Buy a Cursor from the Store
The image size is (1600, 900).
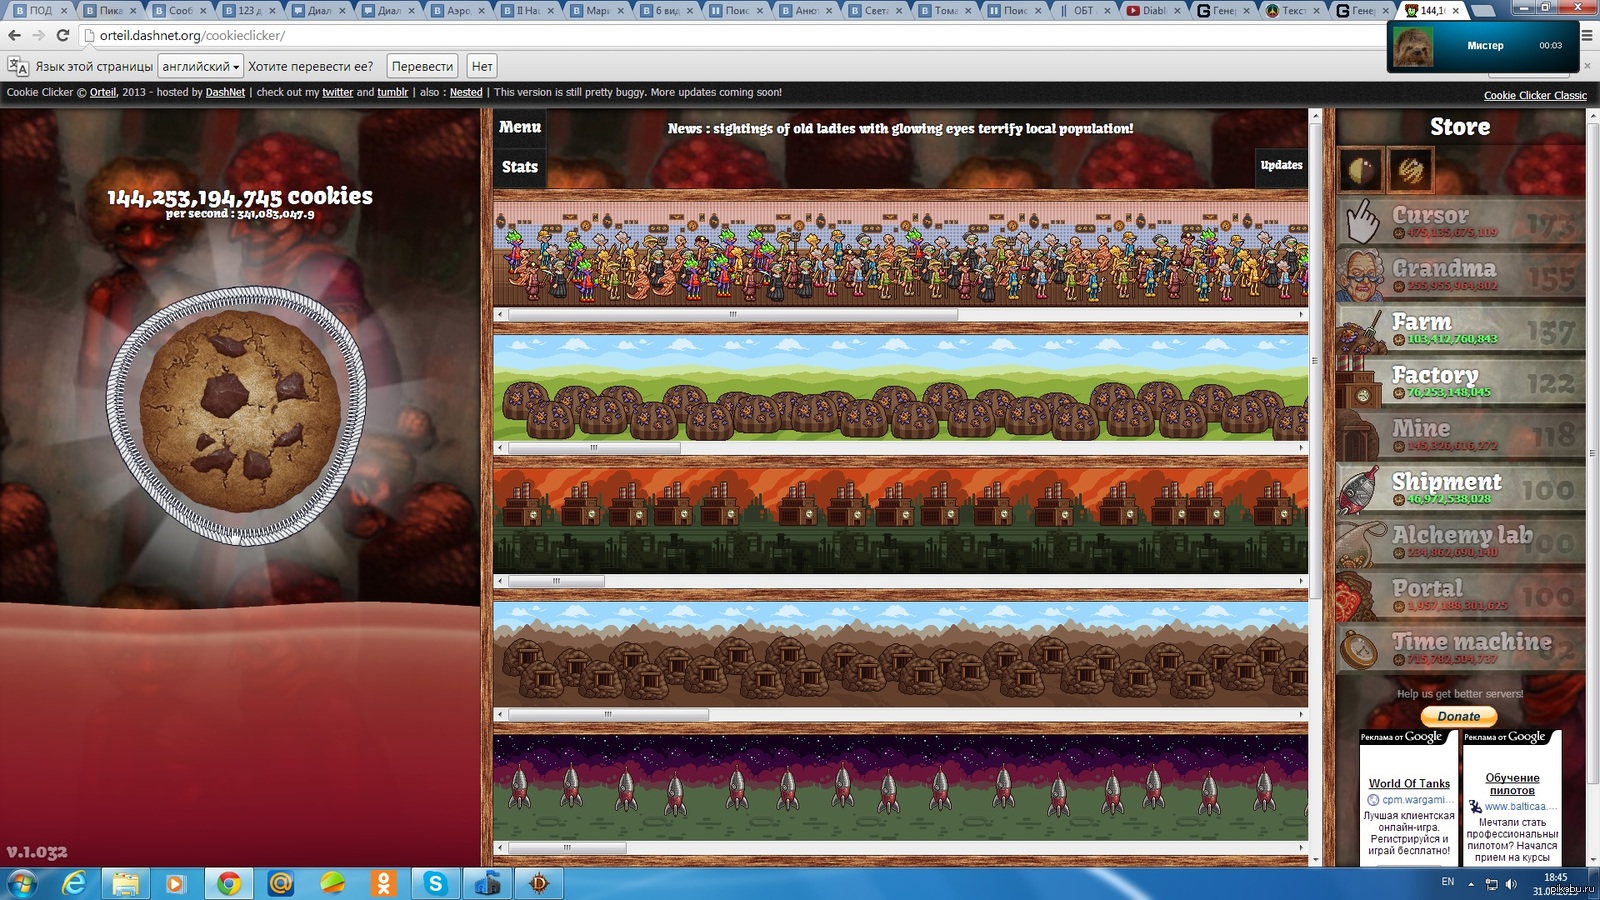1460,222
